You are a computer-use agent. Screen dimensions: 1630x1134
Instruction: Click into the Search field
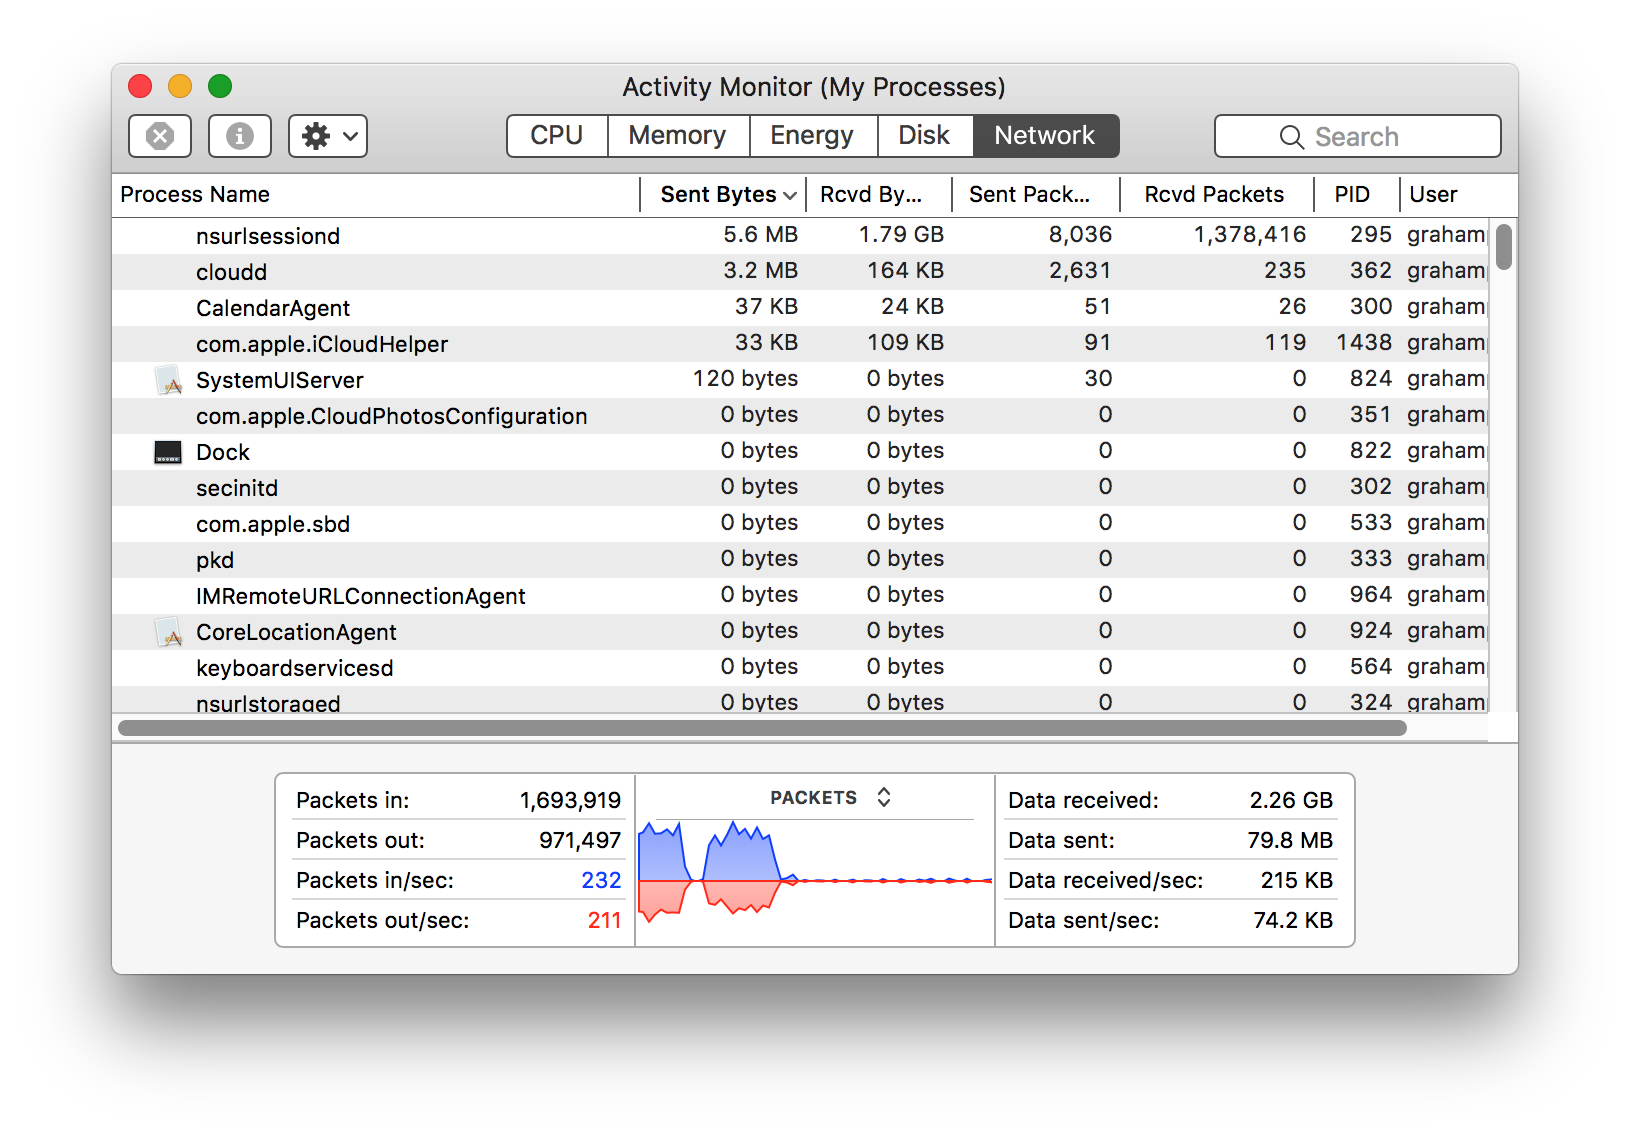pyautogui.click(x=1357, y=136)
